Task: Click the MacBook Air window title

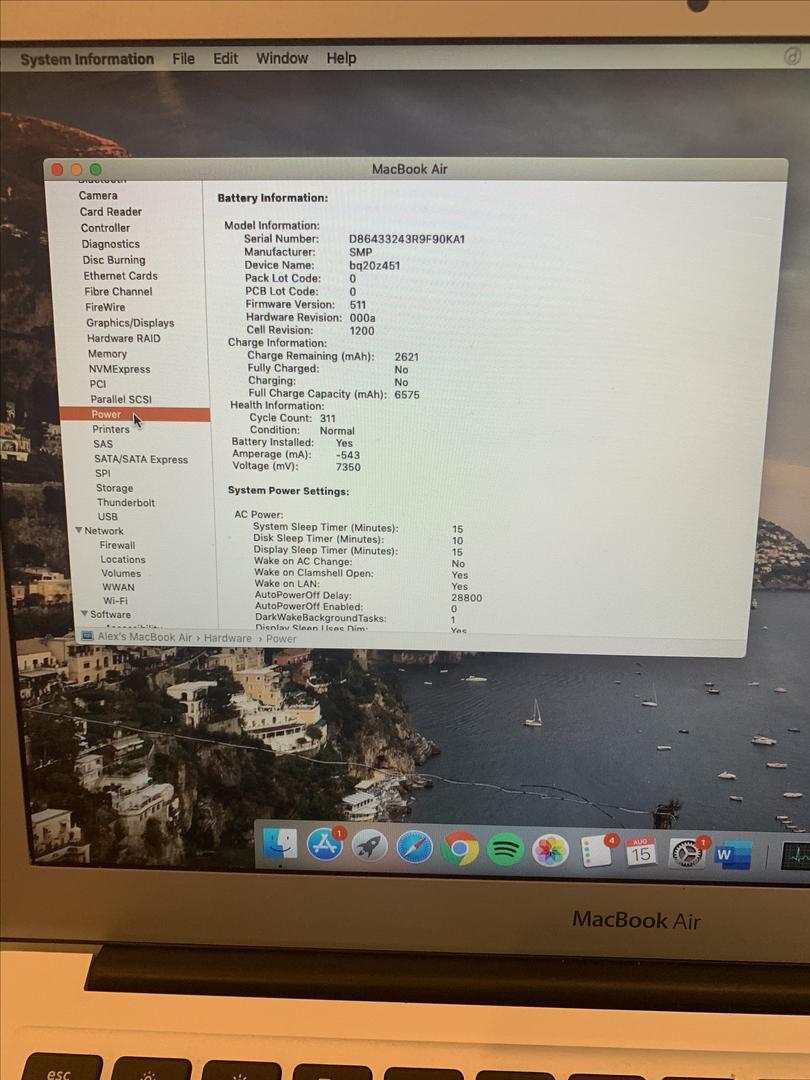Action: (x=409, y=169)
